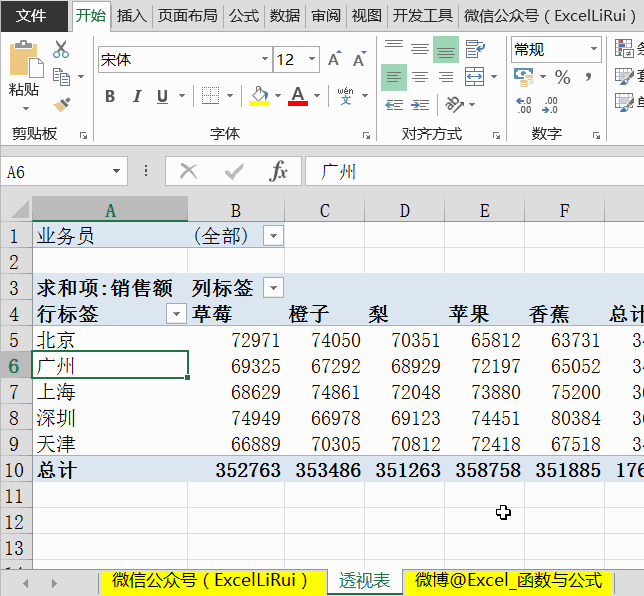Click the Copy icon
Viewport: 644px width, 596px height.
[61, 77]
